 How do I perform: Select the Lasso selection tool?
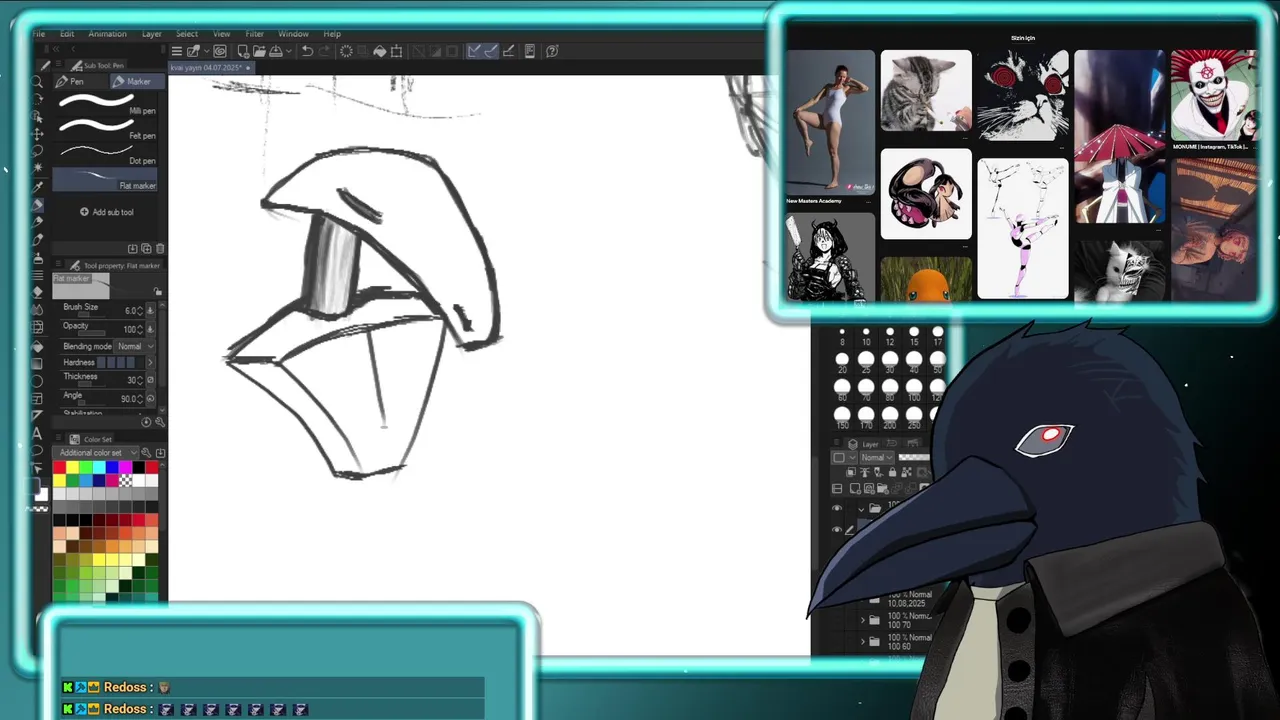(38, 151)
